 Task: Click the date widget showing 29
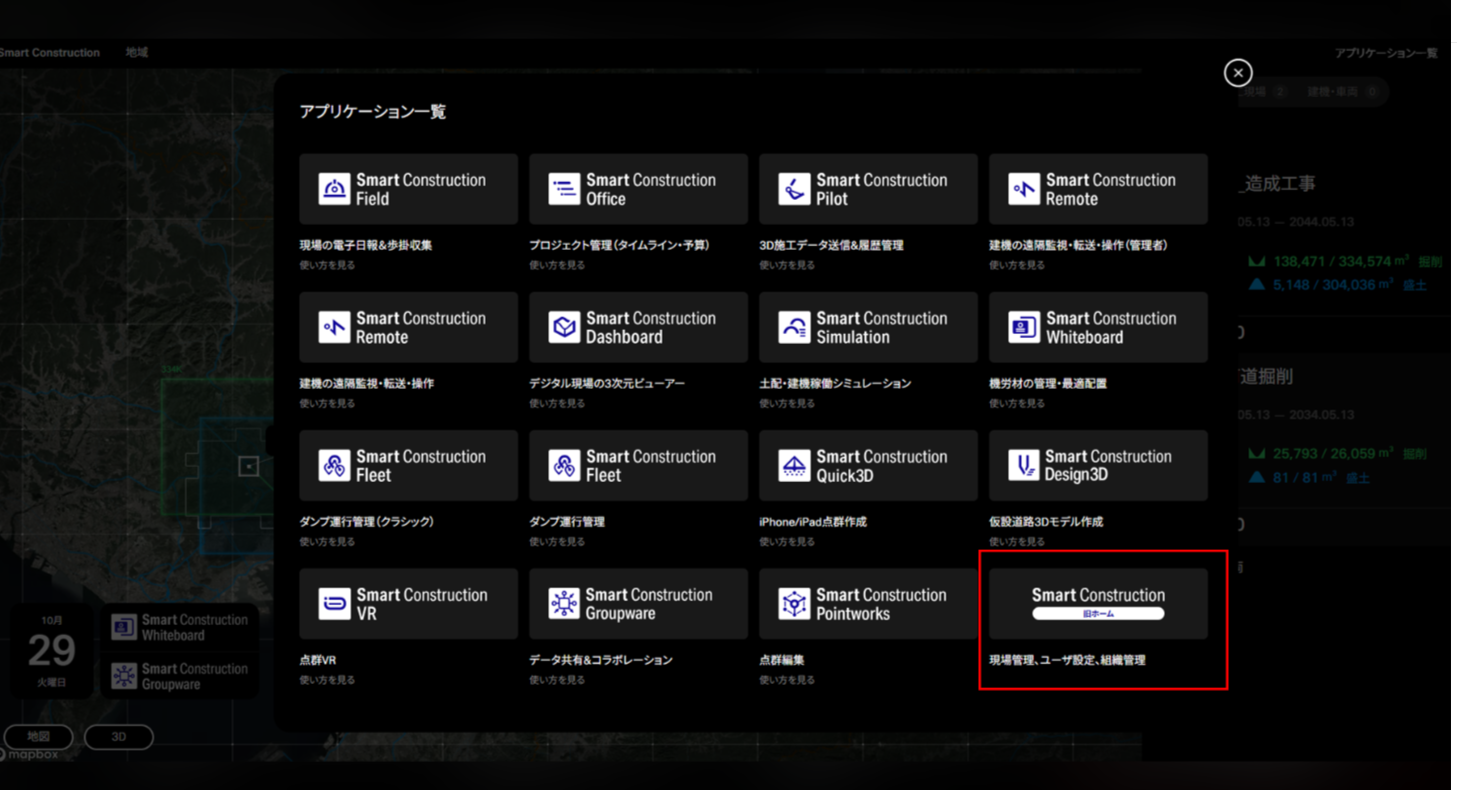click(x=51, y=651)
